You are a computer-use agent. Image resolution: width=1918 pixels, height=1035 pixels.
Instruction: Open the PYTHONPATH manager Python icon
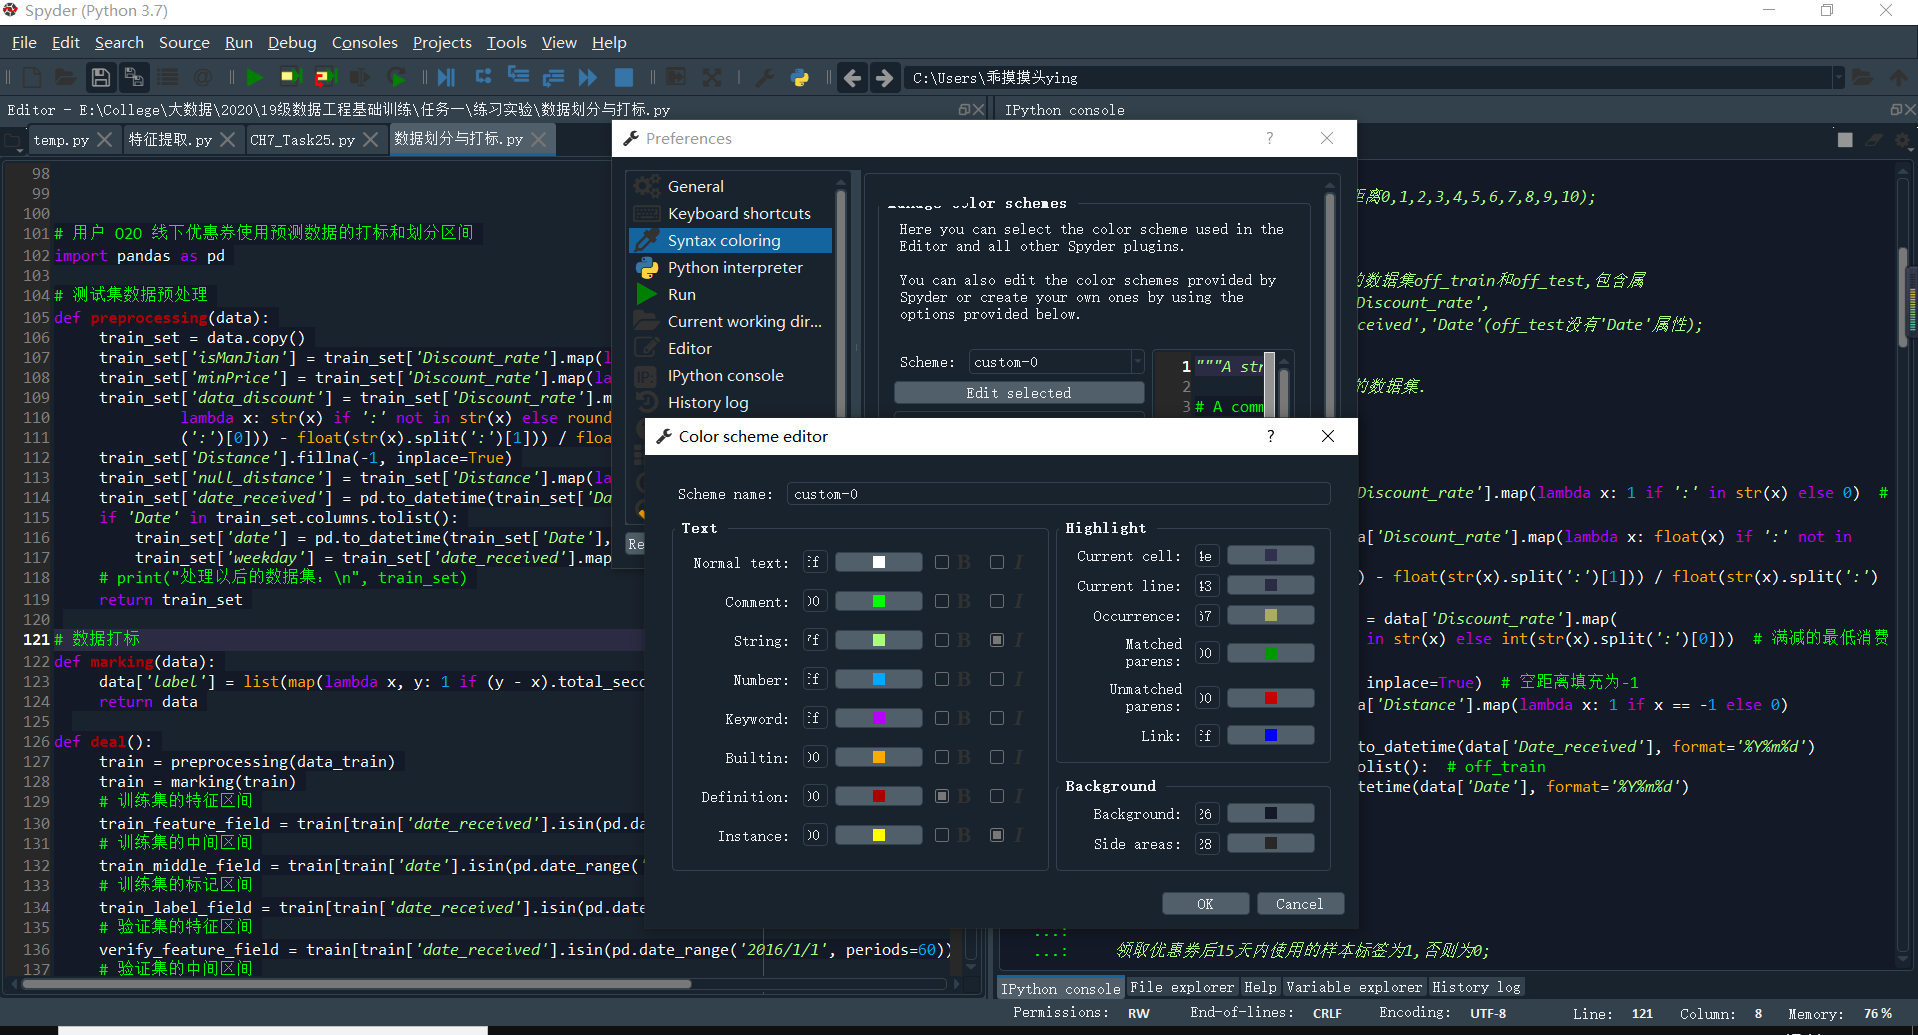800,77
